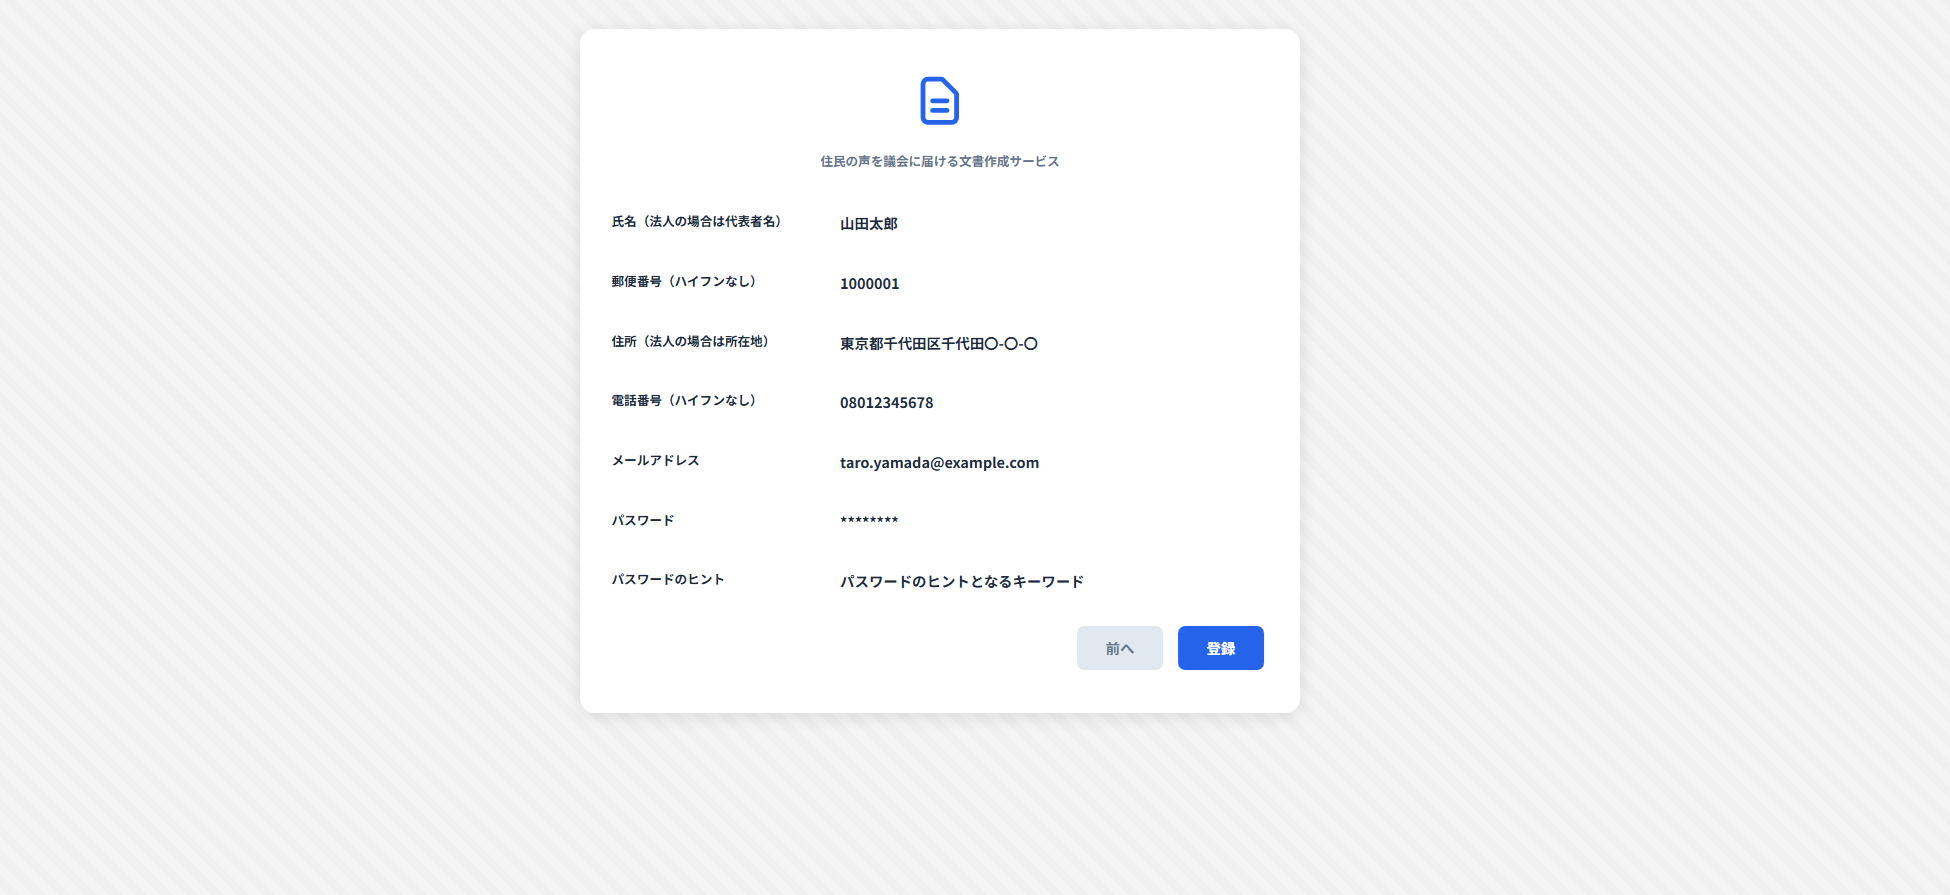This screenshot has height=895, width=1950.
Task: Click the masked password asterisks
Action: pos(869,521)
